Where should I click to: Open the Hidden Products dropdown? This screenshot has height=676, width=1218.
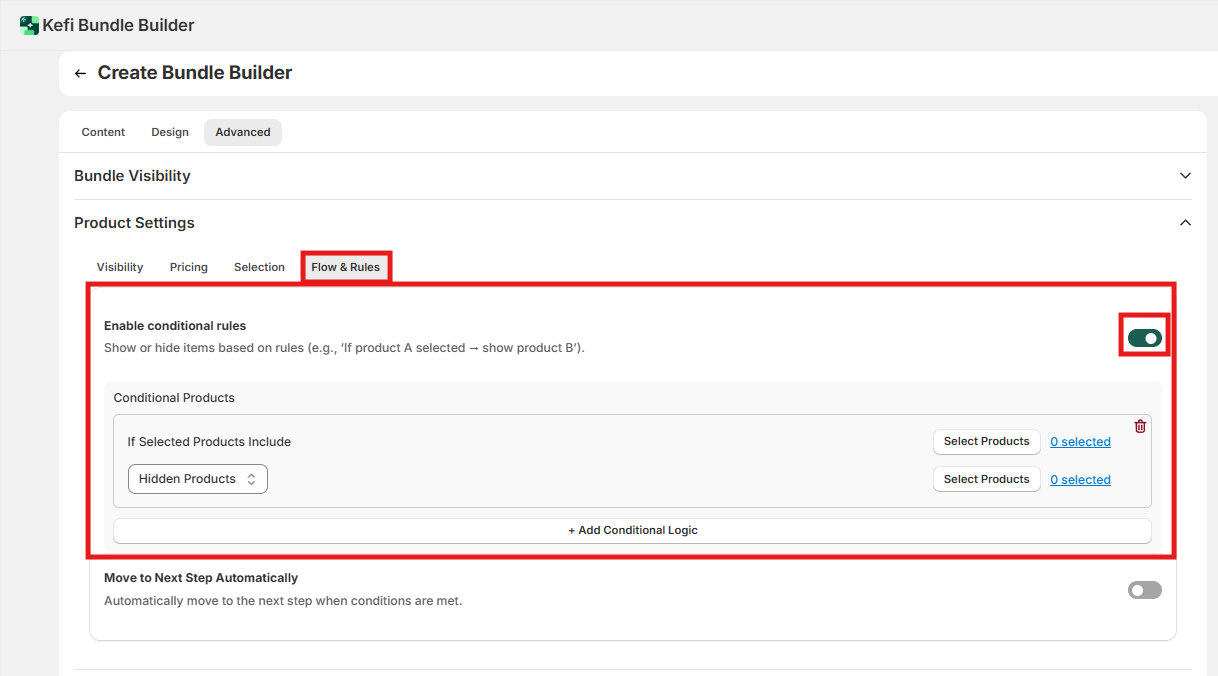pos(198,479)
